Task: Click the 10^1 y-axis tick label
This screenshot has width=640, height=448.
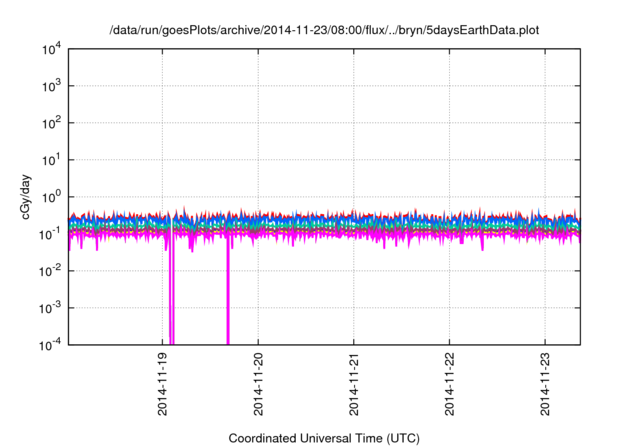Action: 52,160
